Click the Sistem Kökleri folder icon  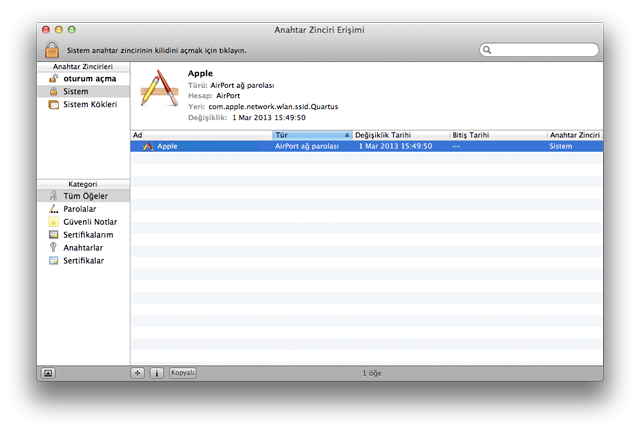[x=53, y=105]
